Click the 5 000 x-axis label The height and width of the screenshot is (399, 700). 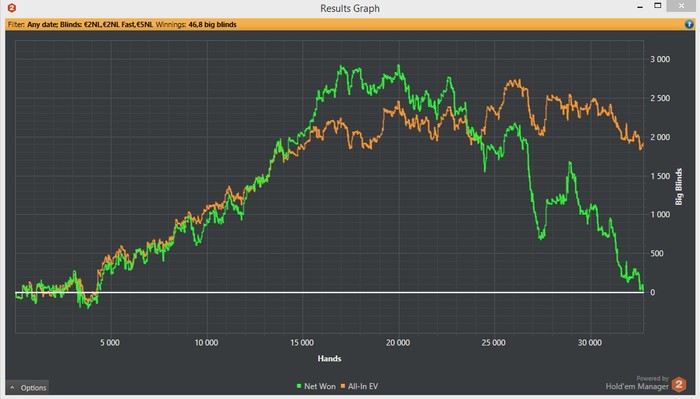point(110,343)
